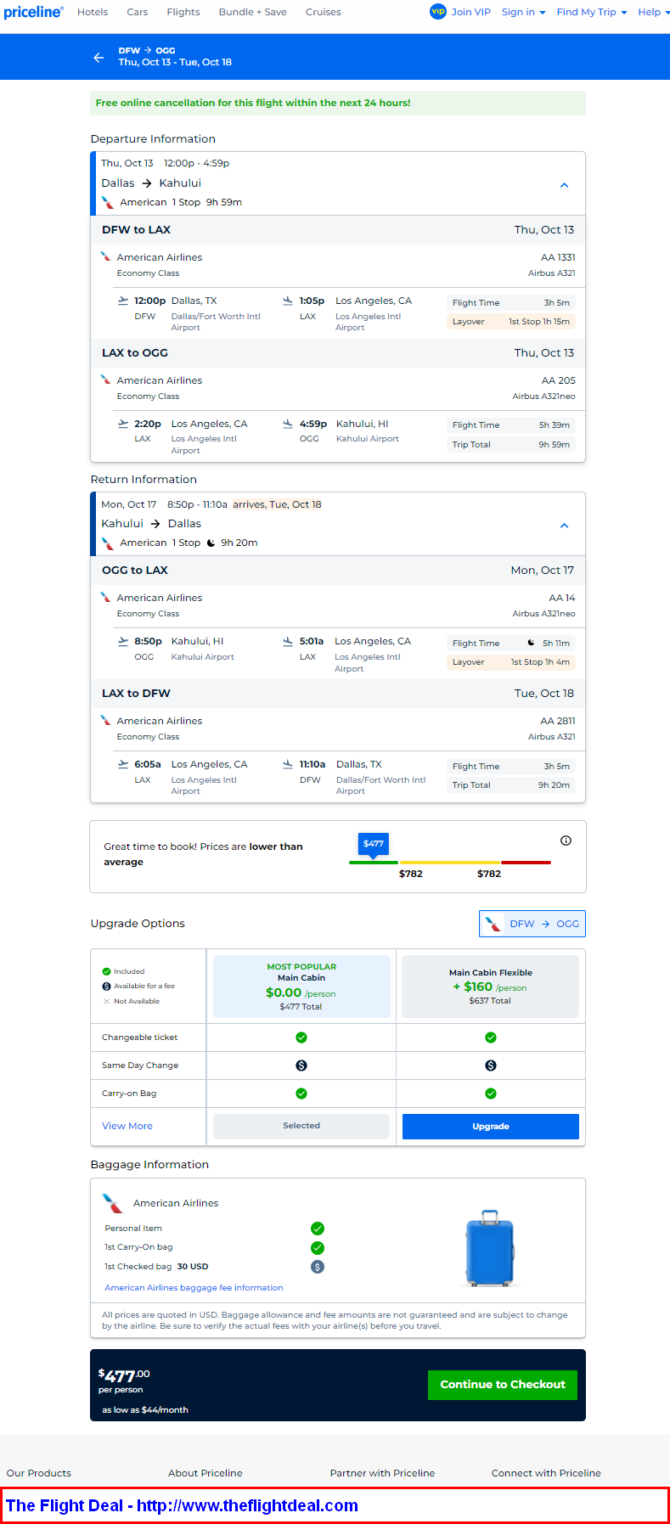Click flight number AA 2811
670x1524 pixels.
[558, 720]
